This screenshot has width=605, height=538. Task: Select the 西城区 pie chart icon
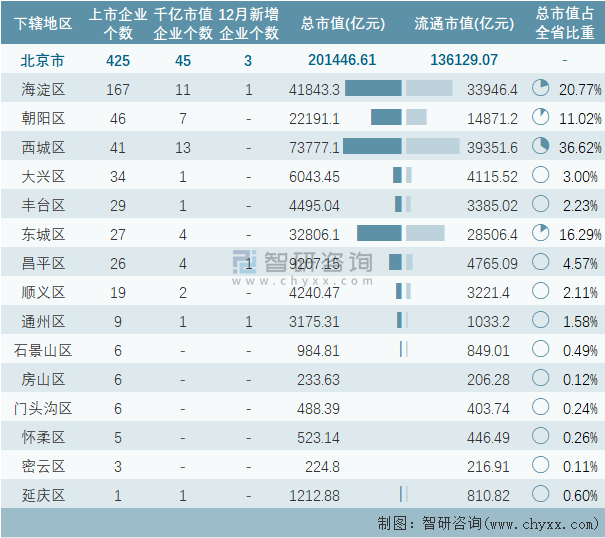(x=541, y=147)
